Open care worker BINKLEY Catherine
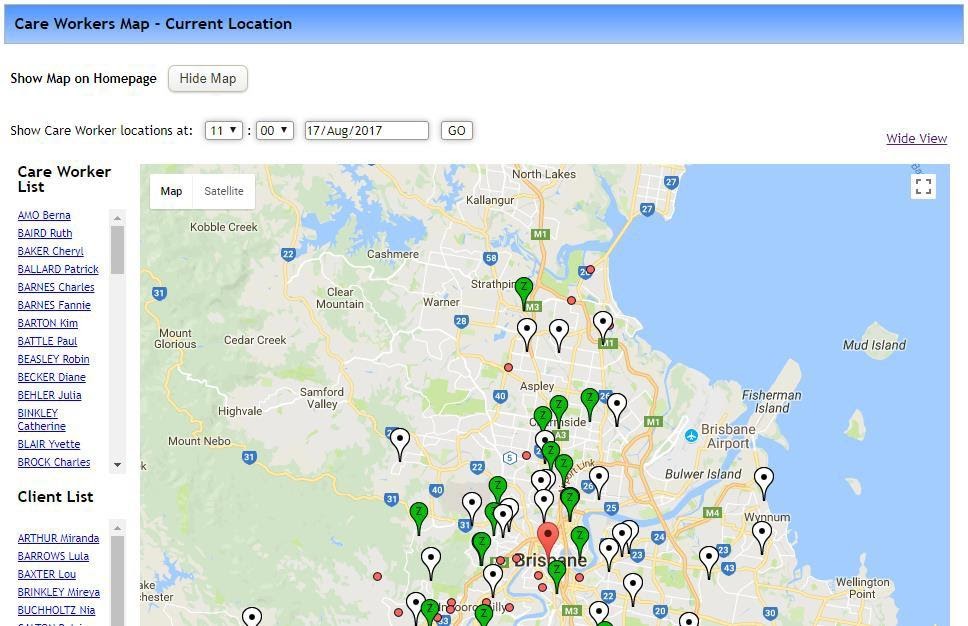The image size is (968, 626). (41, 419)
